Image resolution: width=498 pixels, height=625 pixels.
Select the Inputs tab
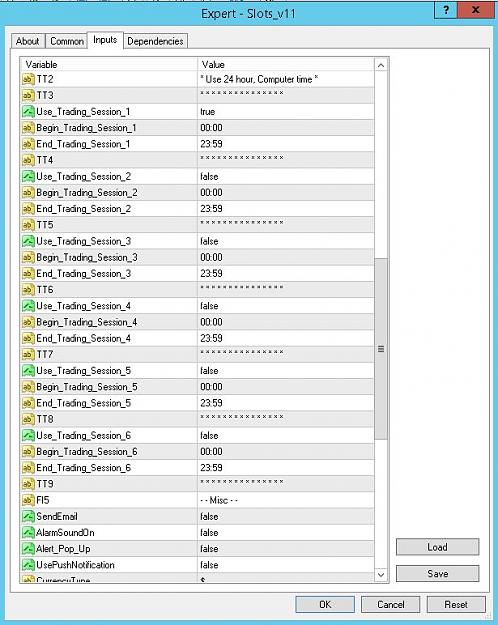(105, 40)
